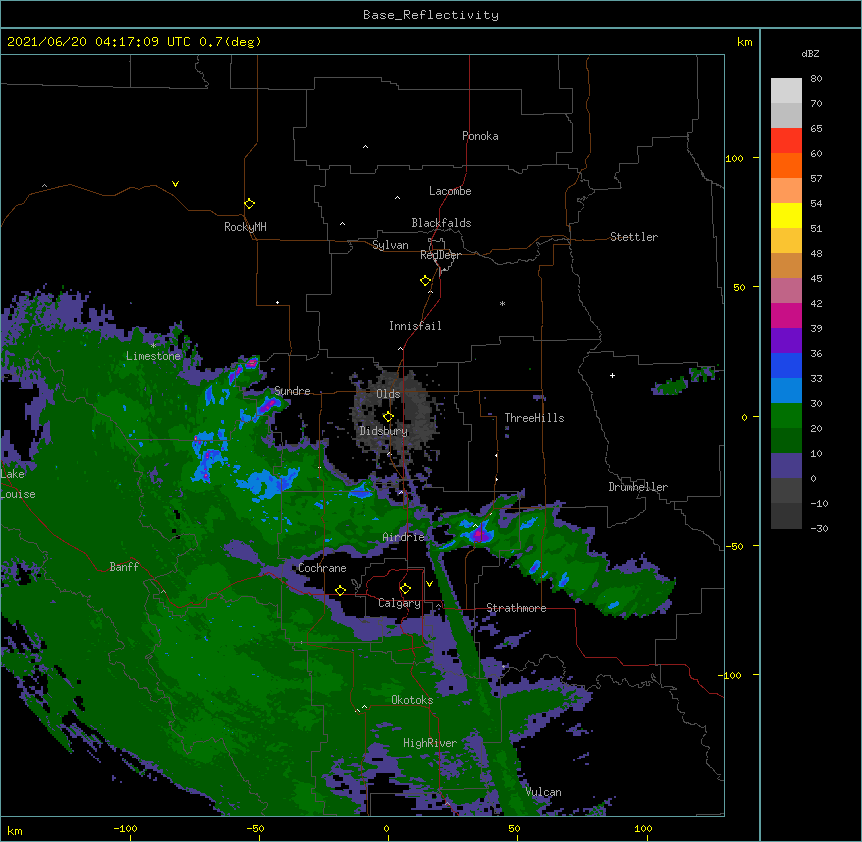862x842 pixels.
Task: Select the purple 36-39 dBZ legend swatch
Action: (786, 341)
